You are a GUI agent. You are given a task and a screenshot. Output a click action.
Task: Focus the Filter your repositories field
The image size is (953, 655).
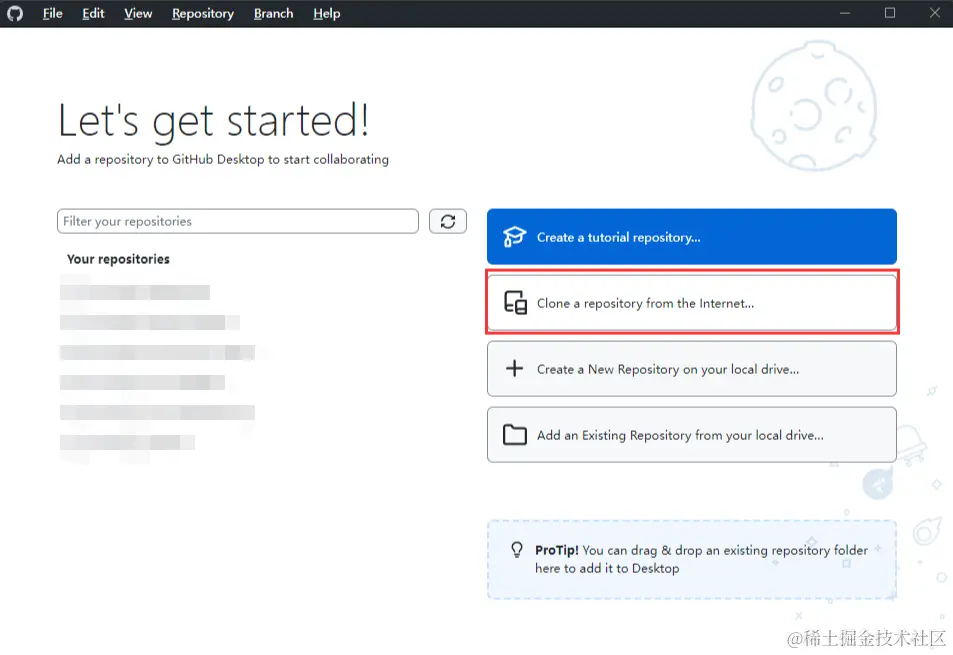click(238, 221)
